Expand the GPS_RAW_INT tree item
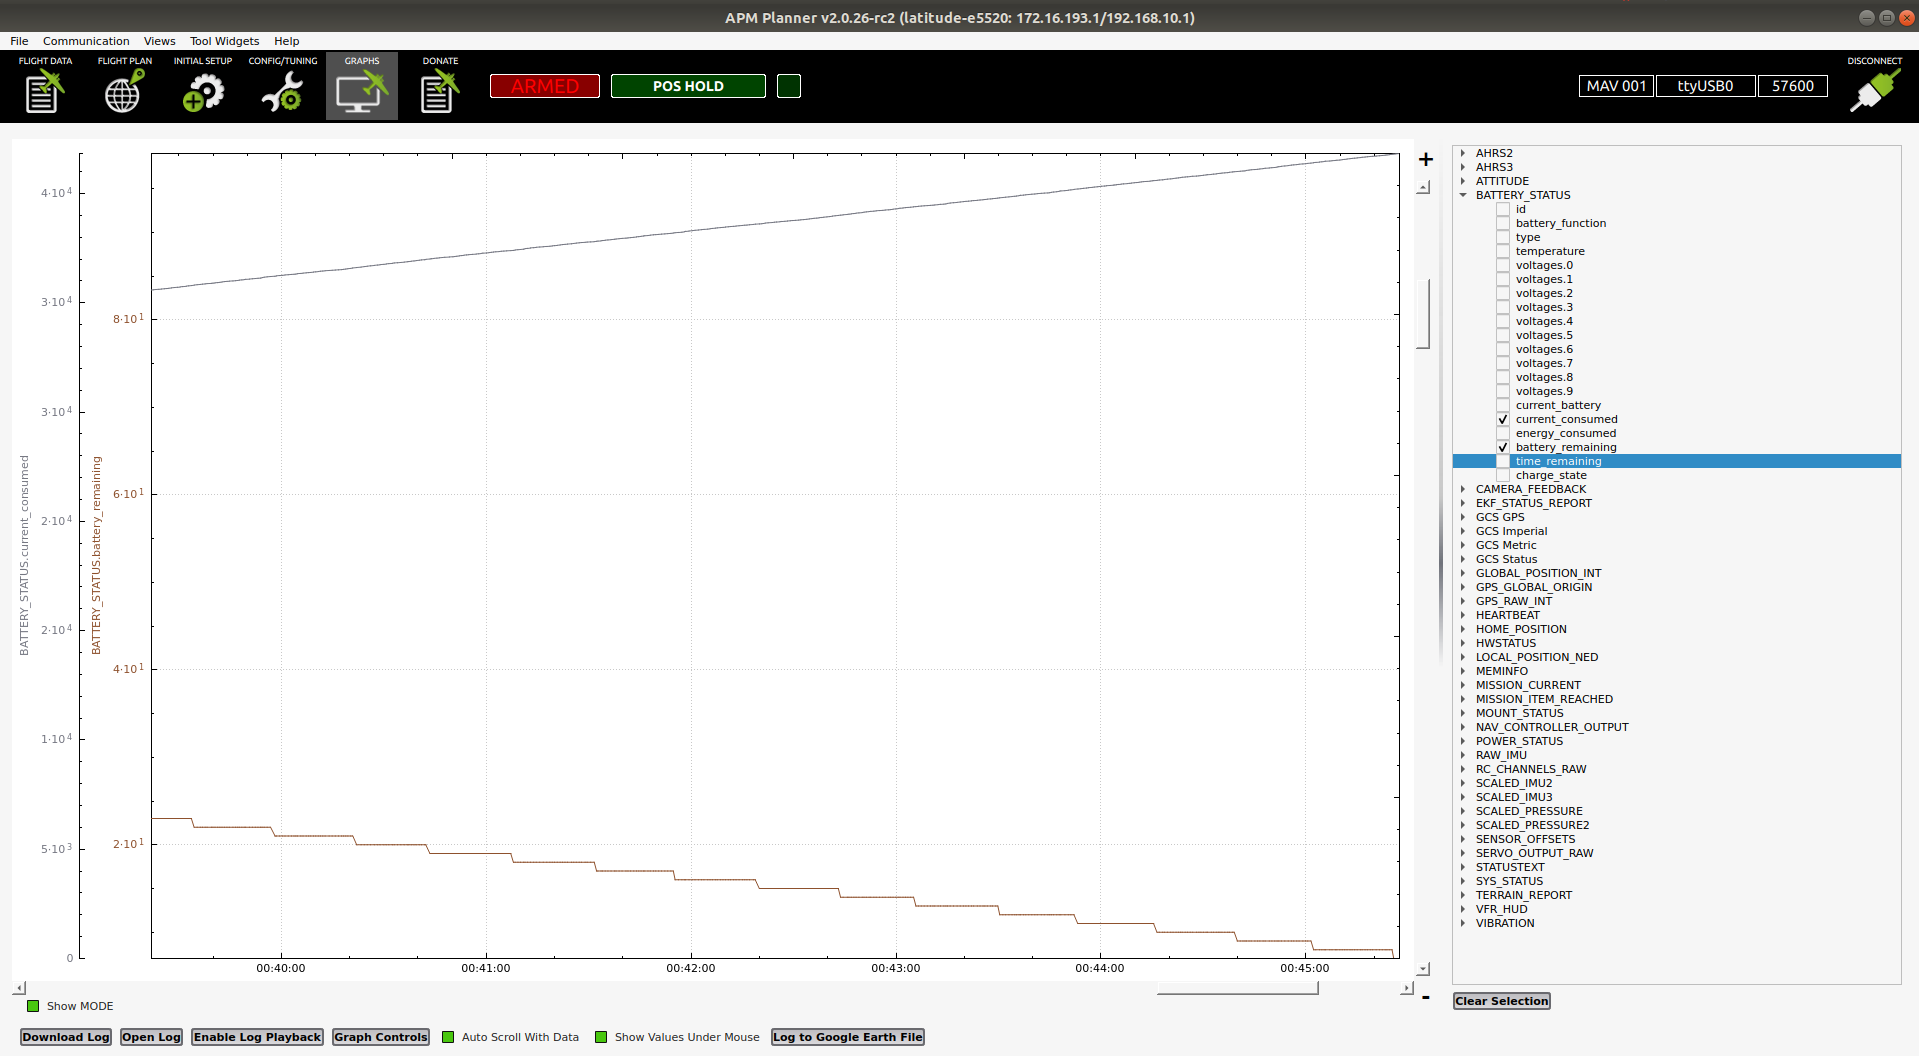The height and width of the screenshot is (1056, 1919). click(x=1463, y=601)
